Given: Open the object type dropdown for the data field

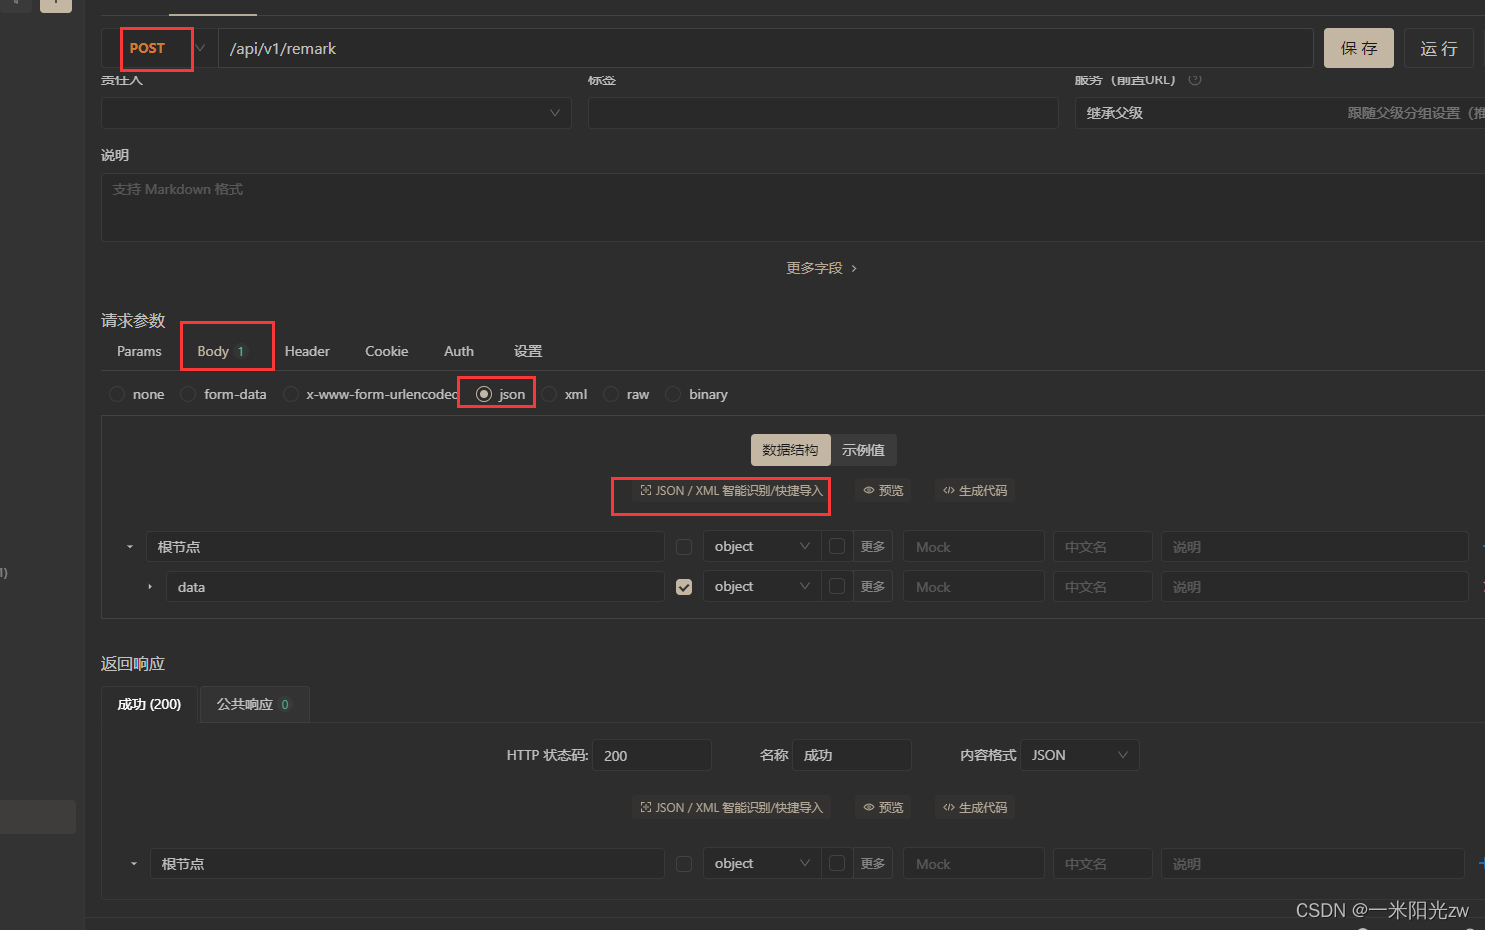Looking at the screenshot, I should [x=761, y=586].
